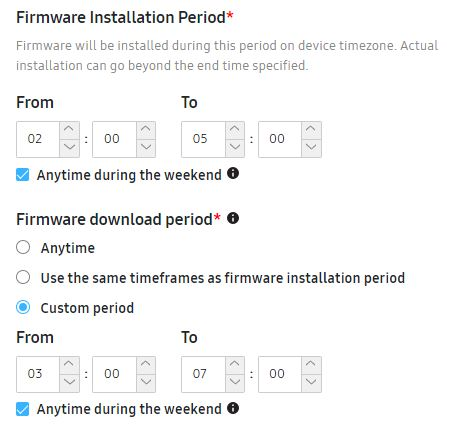Select the Custom period radio button

pyautogui.click(x=23, y=307)
